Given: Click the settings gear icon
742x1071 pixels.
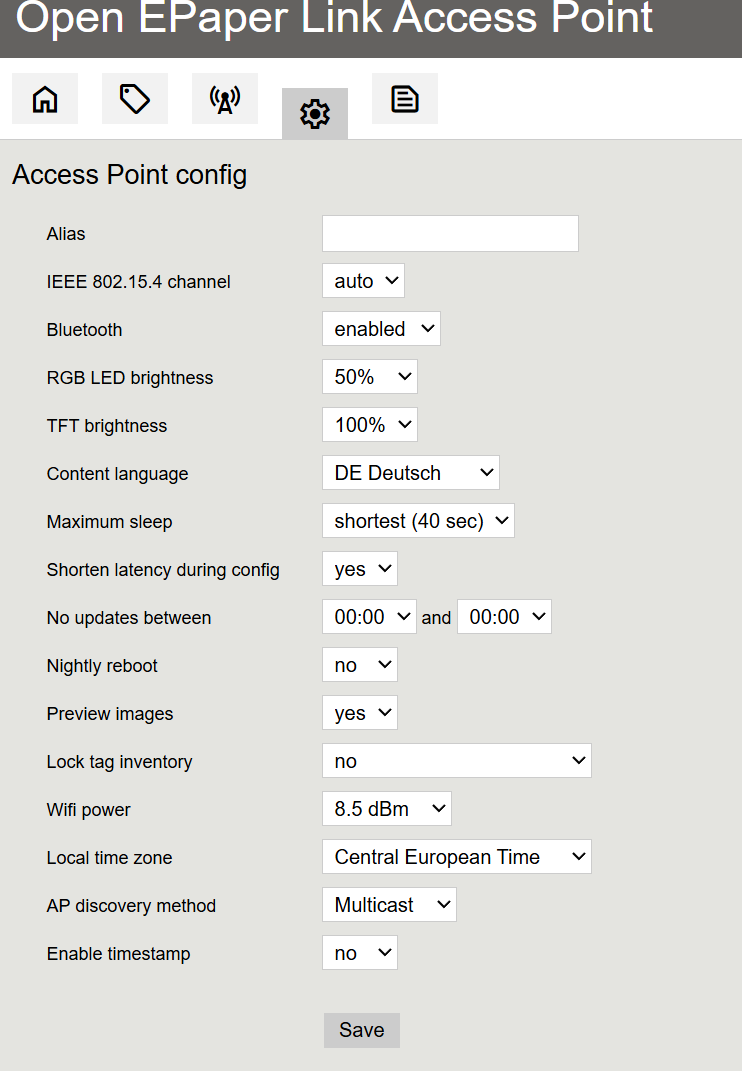Looking at the screenshot, I should 314,113.
